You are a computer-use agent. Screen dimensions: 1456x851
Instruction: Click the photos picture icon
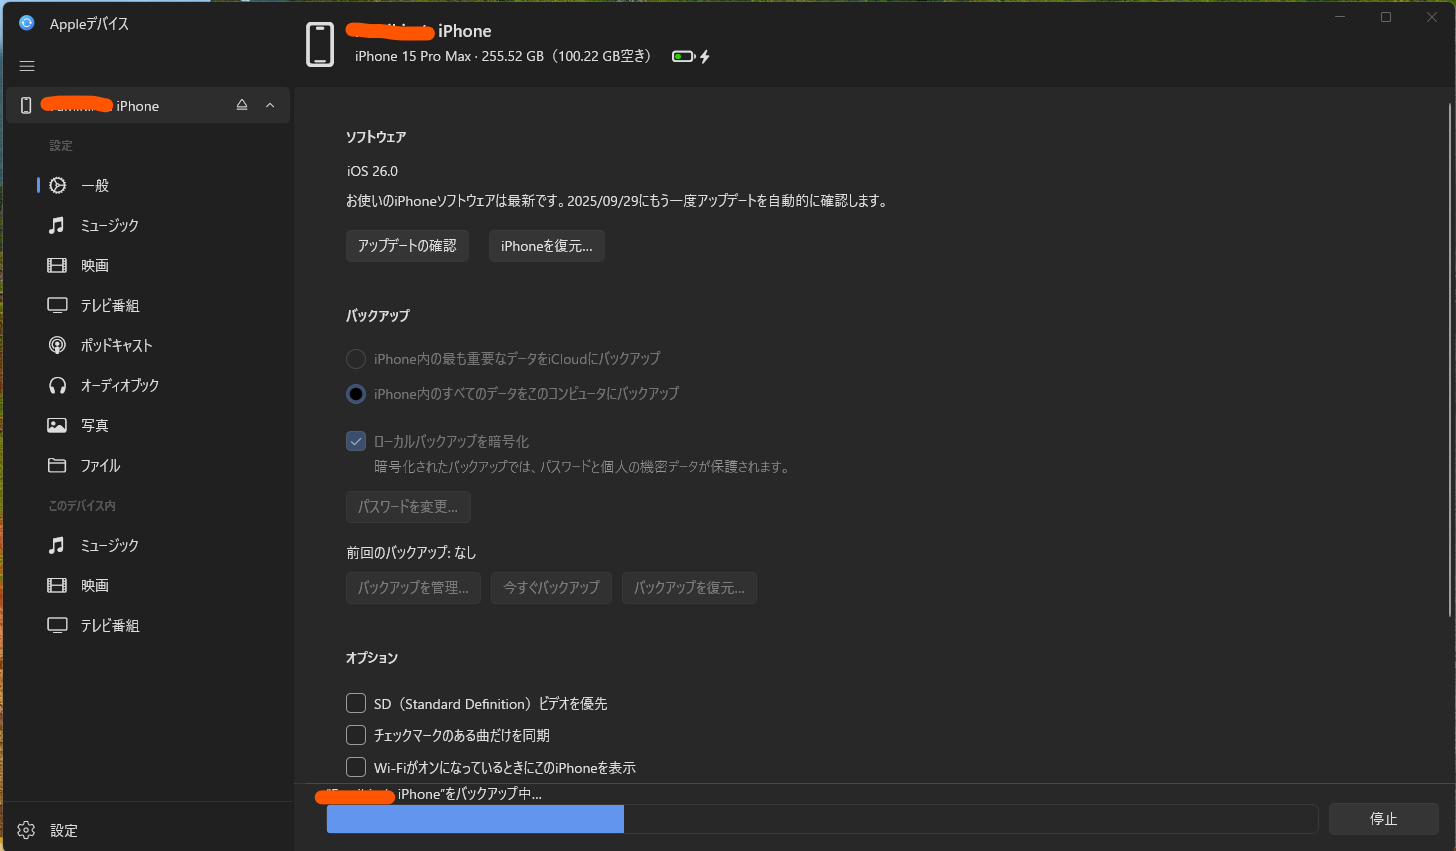coord(57,425)
